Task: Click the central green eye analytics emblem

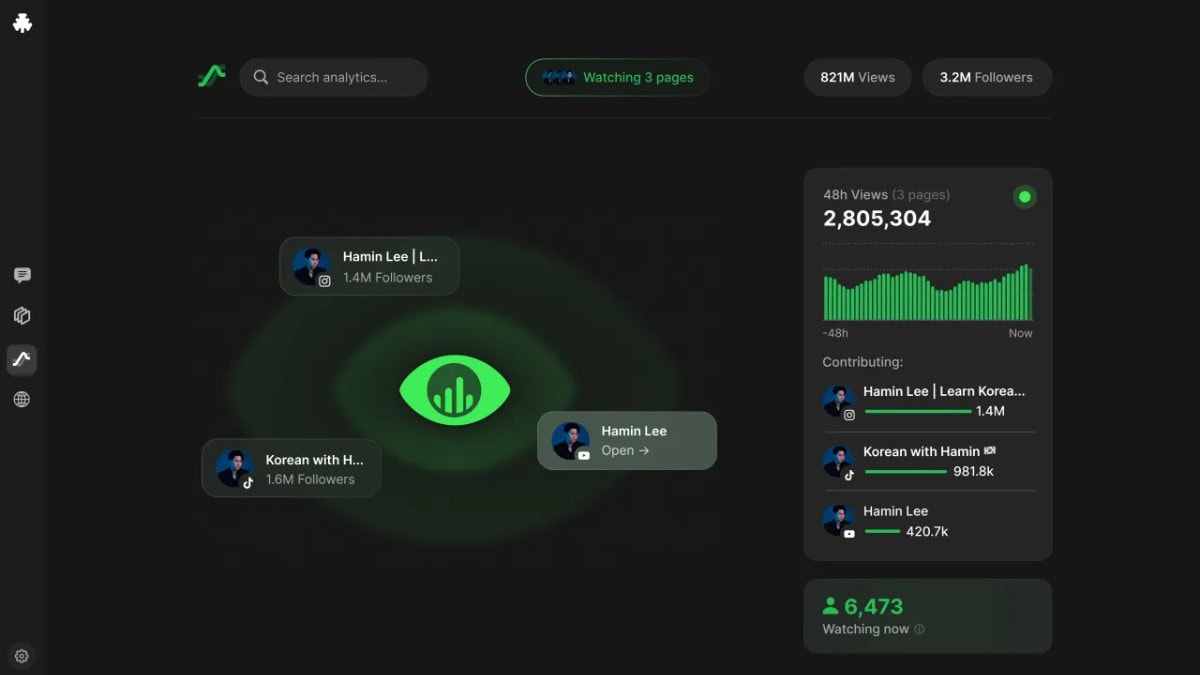Action: (455, 390)
